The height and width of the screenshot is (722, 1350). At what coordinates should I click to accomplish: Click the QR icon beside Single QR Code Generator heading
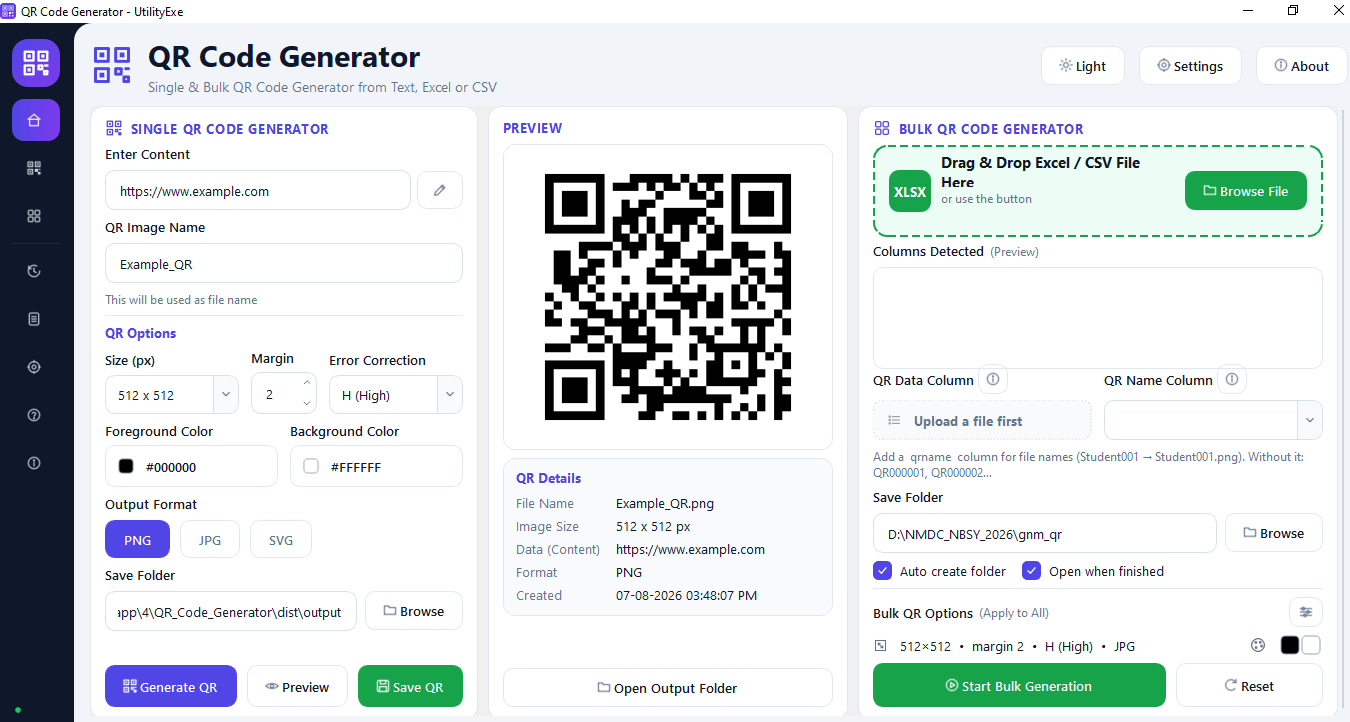pyautogui.click(x=114, y=128)
